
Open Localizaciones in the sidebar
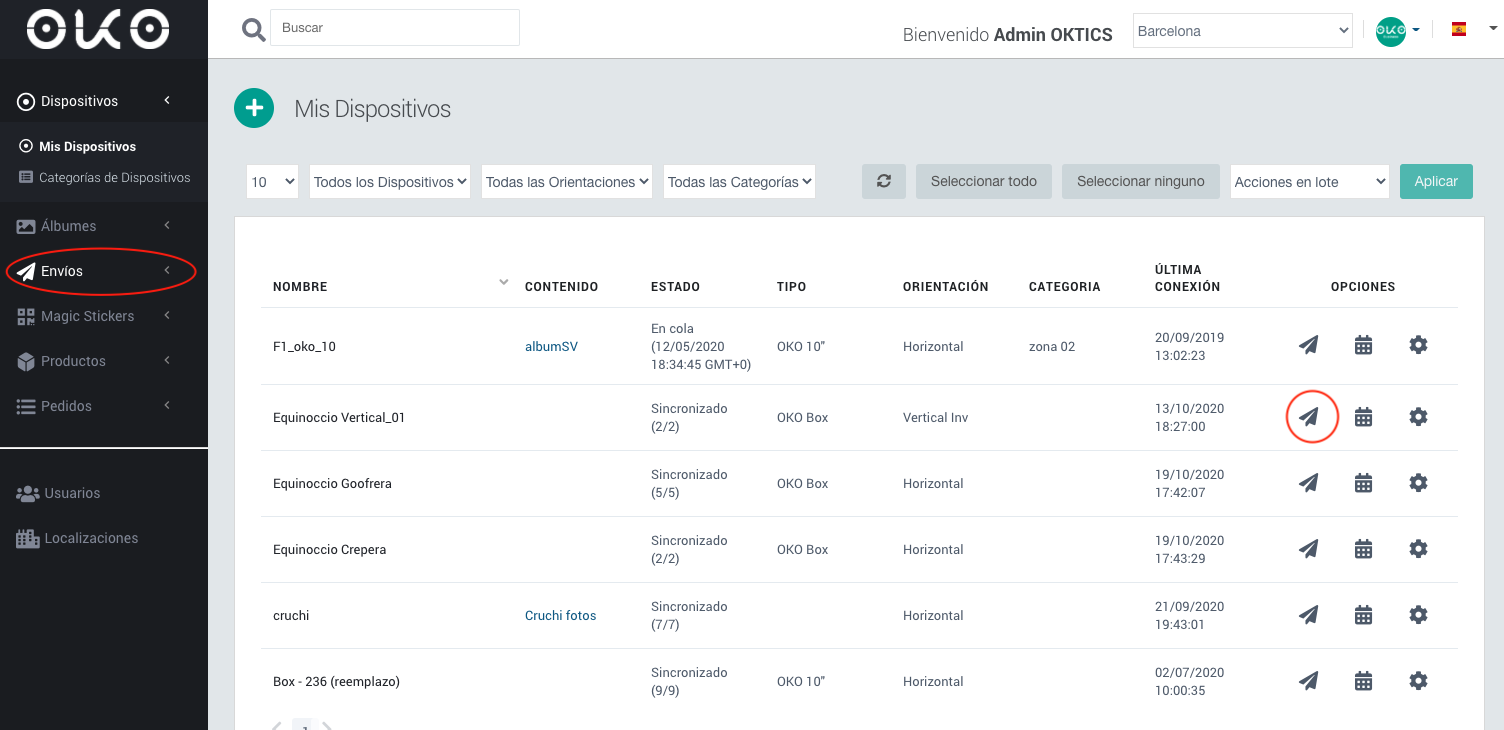(x=77, y=538)
